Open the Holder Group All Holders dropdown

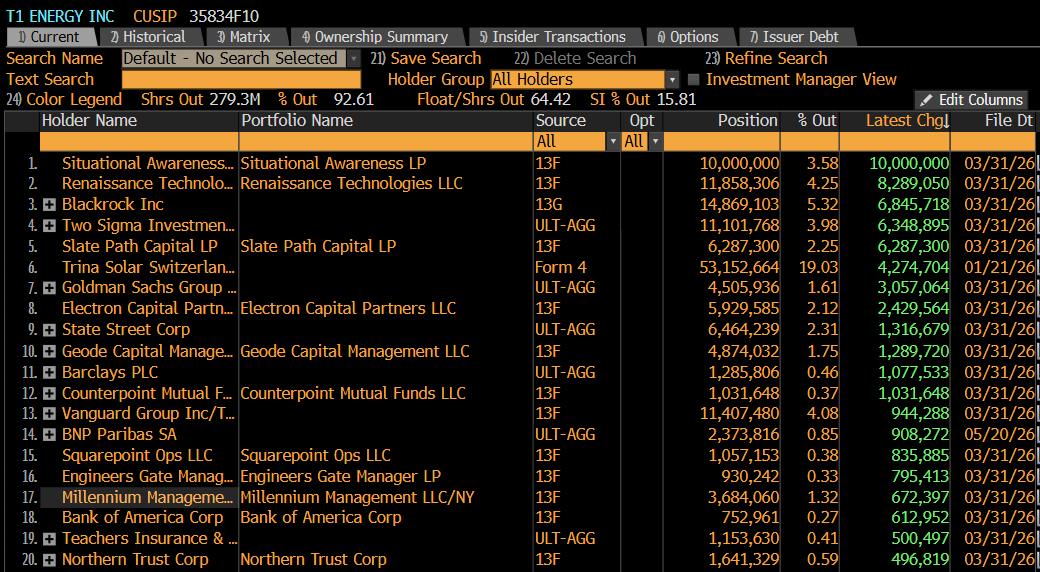(x=673, y=80)
